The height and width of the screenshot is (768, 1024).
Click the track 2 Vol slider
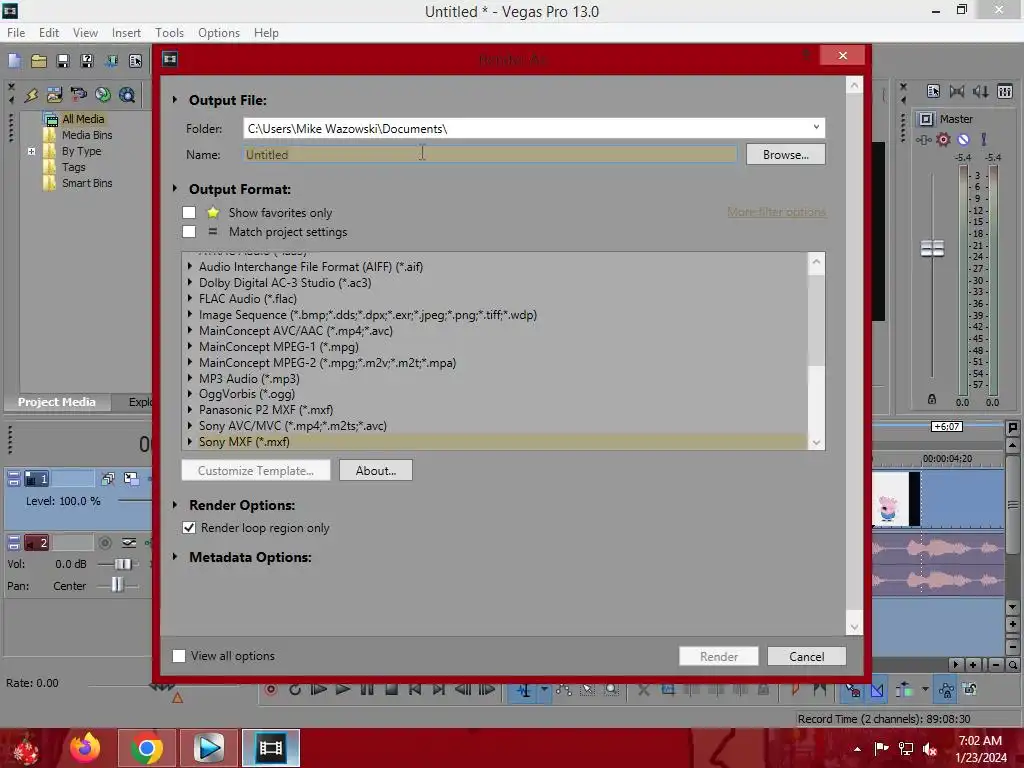122,564
